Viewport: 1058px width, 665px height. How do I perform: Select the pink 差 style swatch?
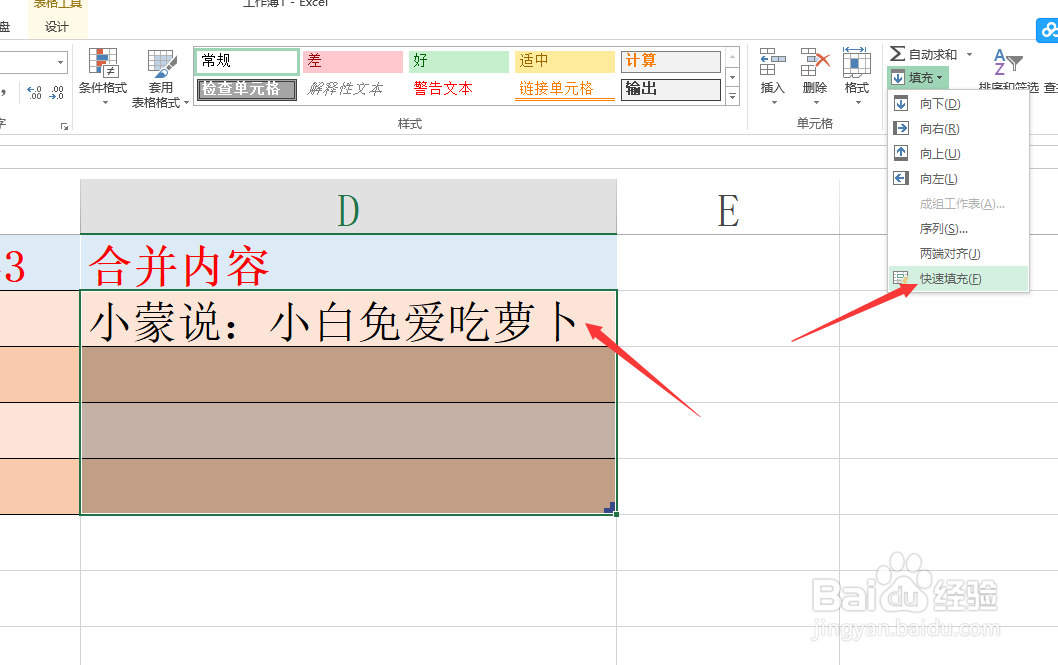pos(352,61)
